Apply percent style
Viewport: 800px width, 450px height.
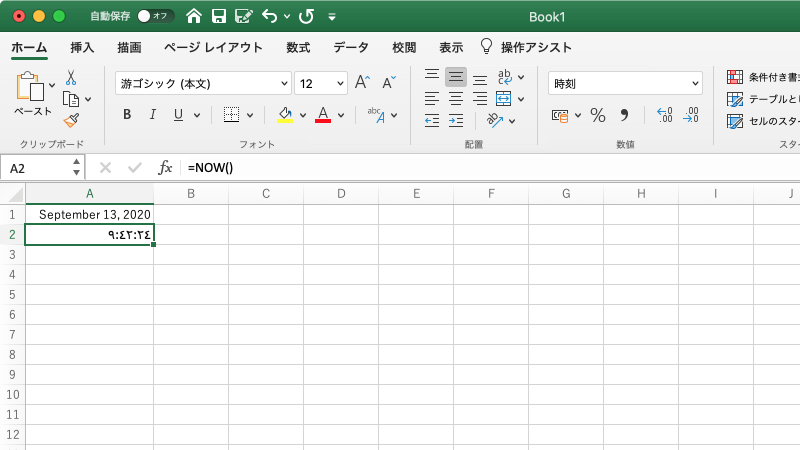[x=597, y=115]
